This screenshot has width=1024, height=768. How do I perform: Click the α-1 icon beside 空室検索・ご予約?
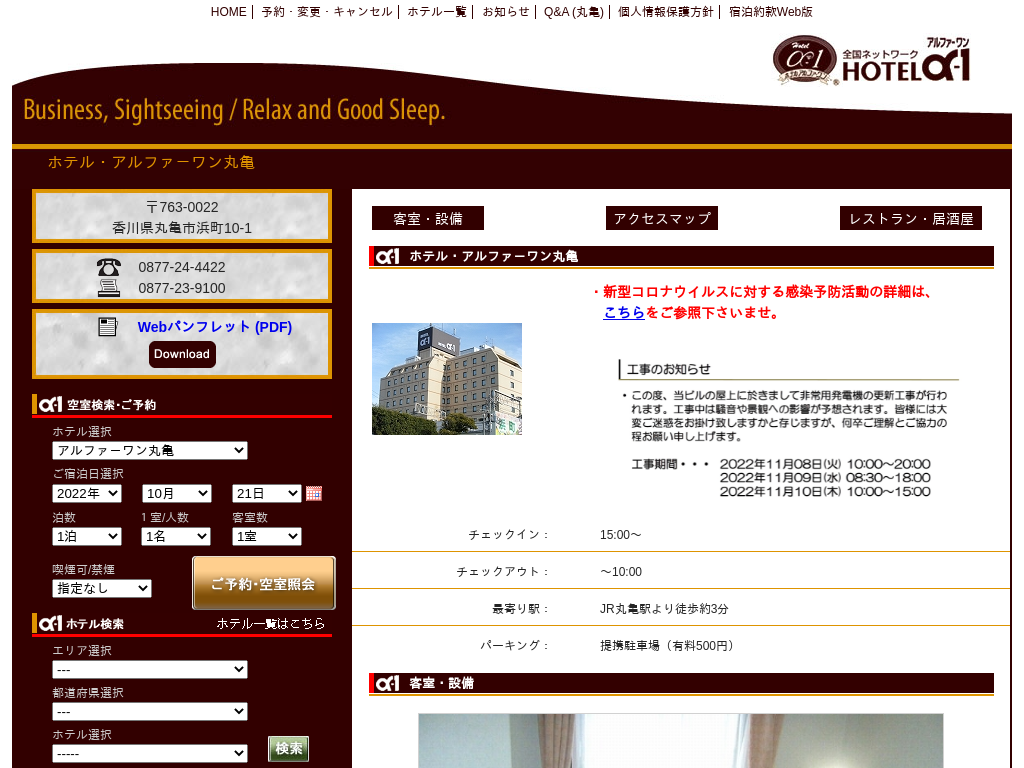50,405
